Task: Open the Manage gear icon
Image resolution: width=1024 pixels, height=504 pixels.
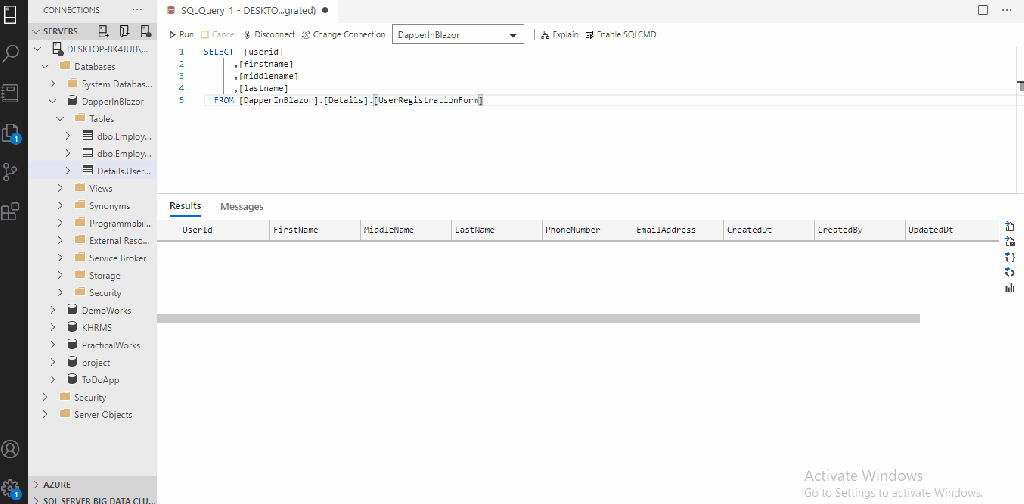Action: pyautogui.click(x=12, y=488)
